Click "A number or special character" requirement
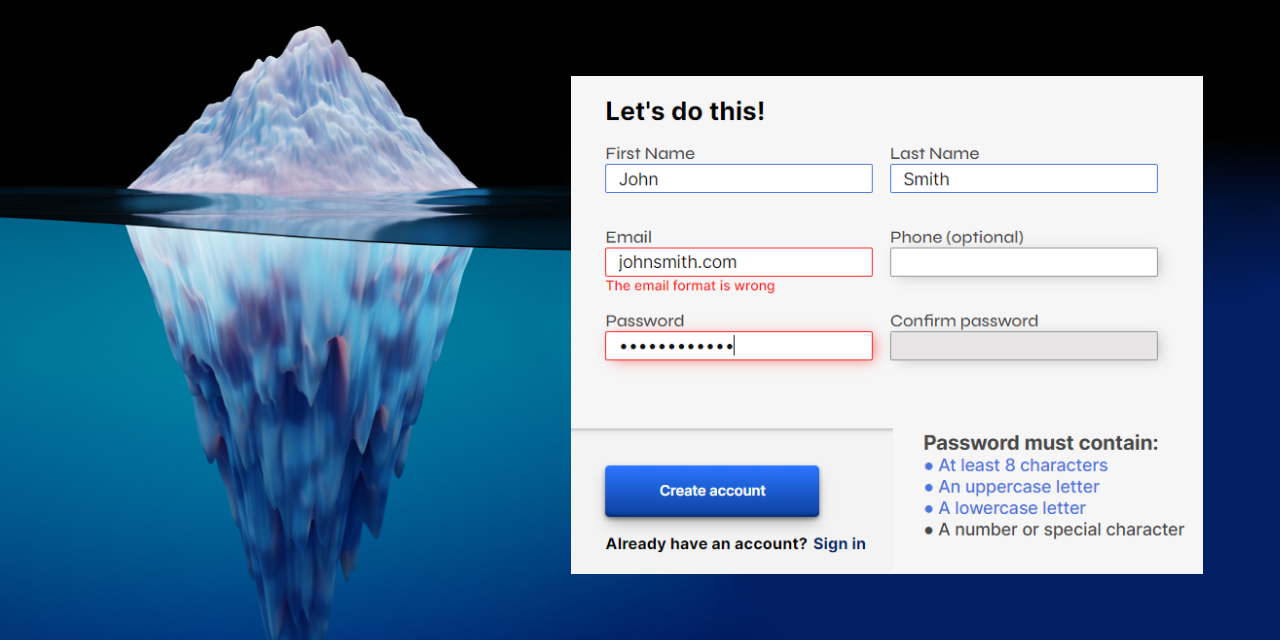Screen dimensions: 1280x640 [x=1054, y=530]
